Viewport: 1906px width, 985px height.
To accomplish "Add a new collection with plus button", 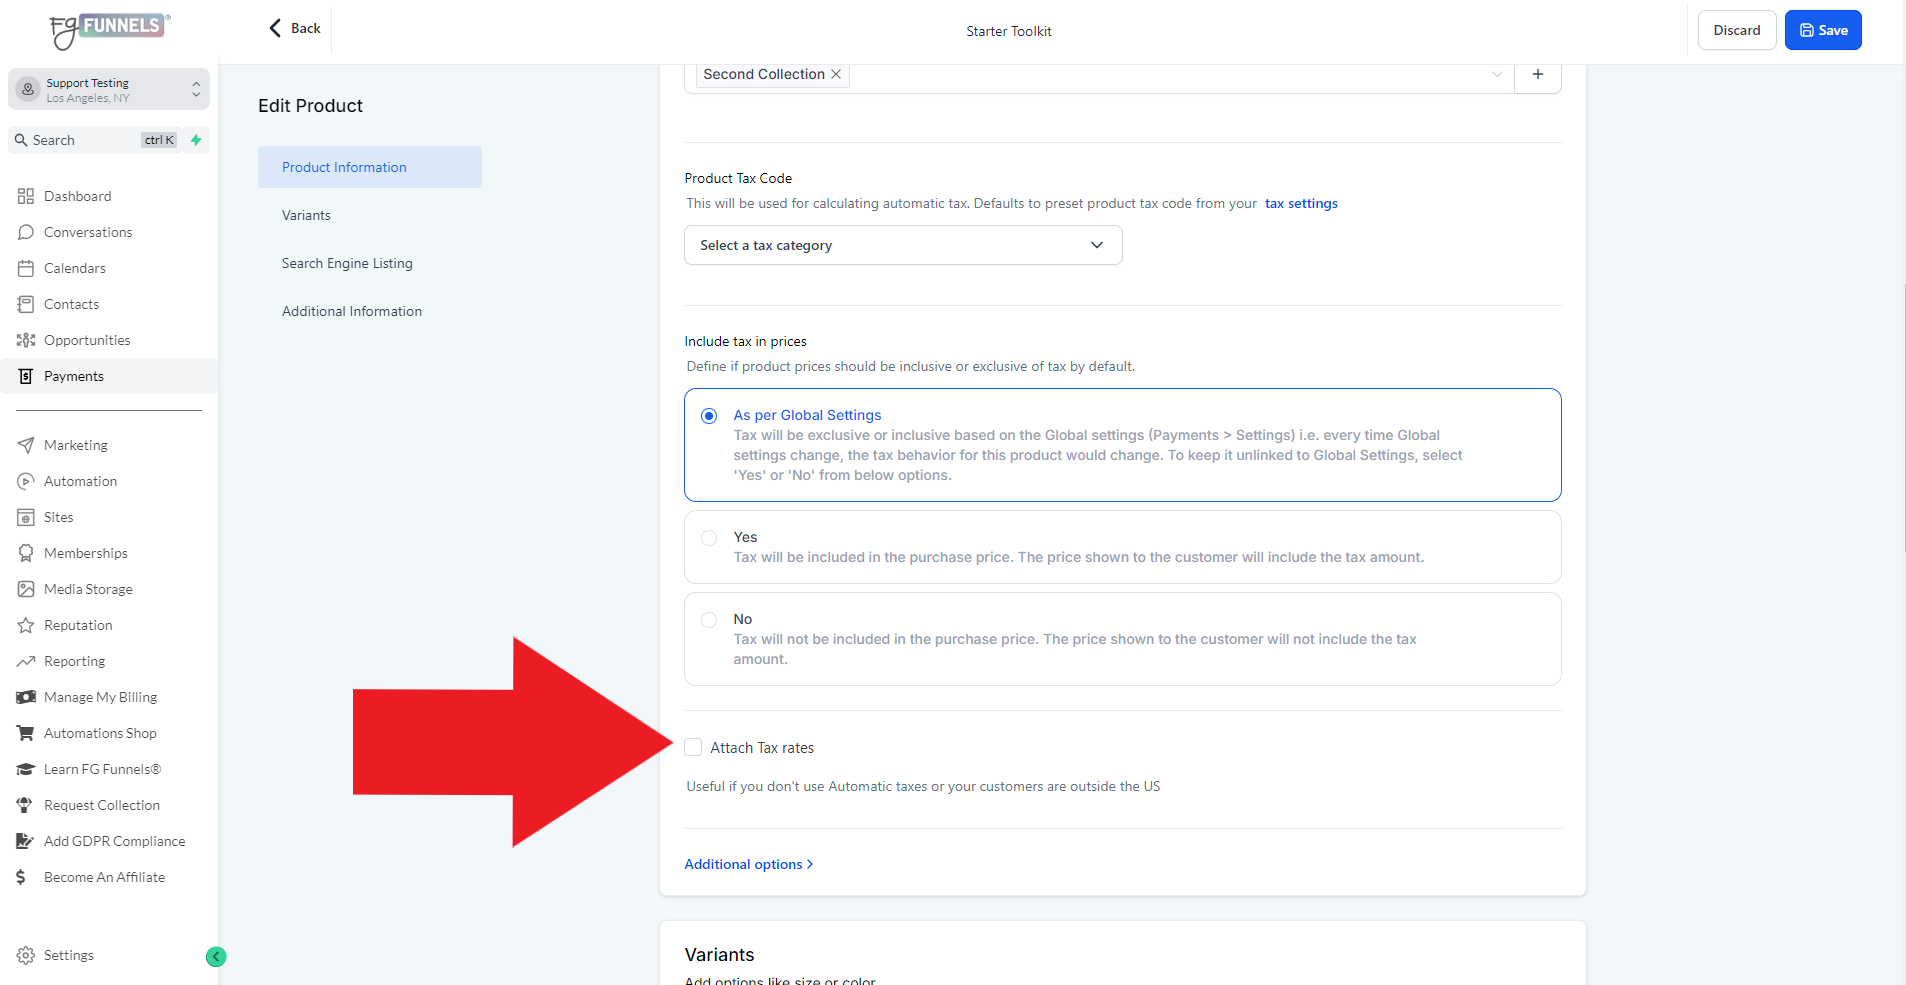I will click(1538, 74).
